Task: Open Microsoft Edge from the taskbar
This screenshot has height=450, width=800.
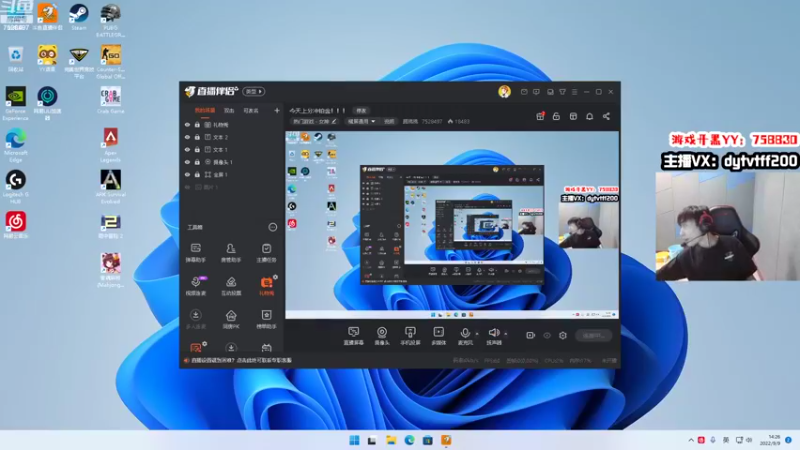Action: (x=409, y=440)
